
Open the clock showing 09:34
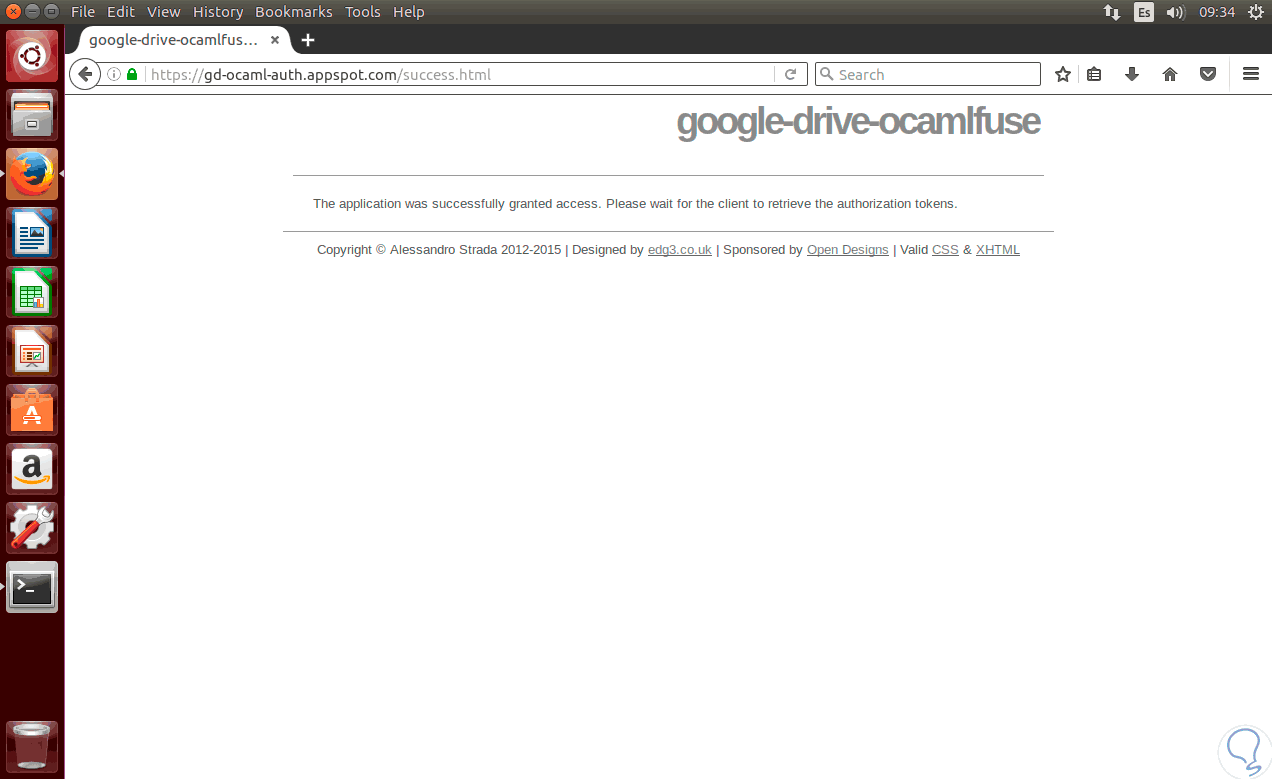click(x=1217, y=12)
